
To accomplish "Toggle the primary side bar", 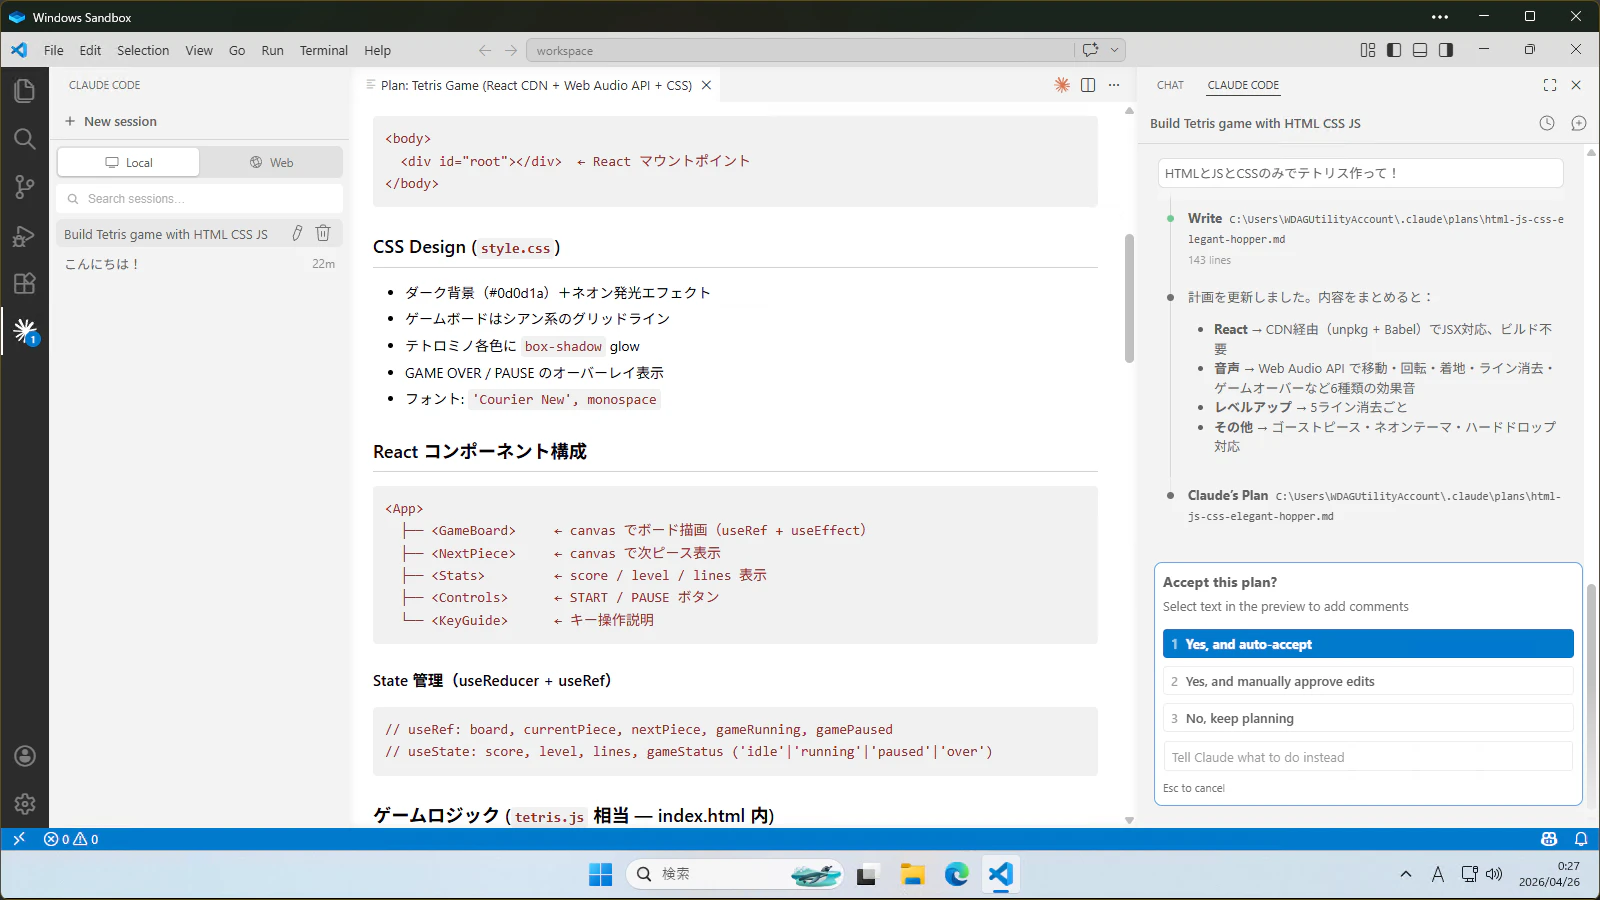I will point(1394,50).
